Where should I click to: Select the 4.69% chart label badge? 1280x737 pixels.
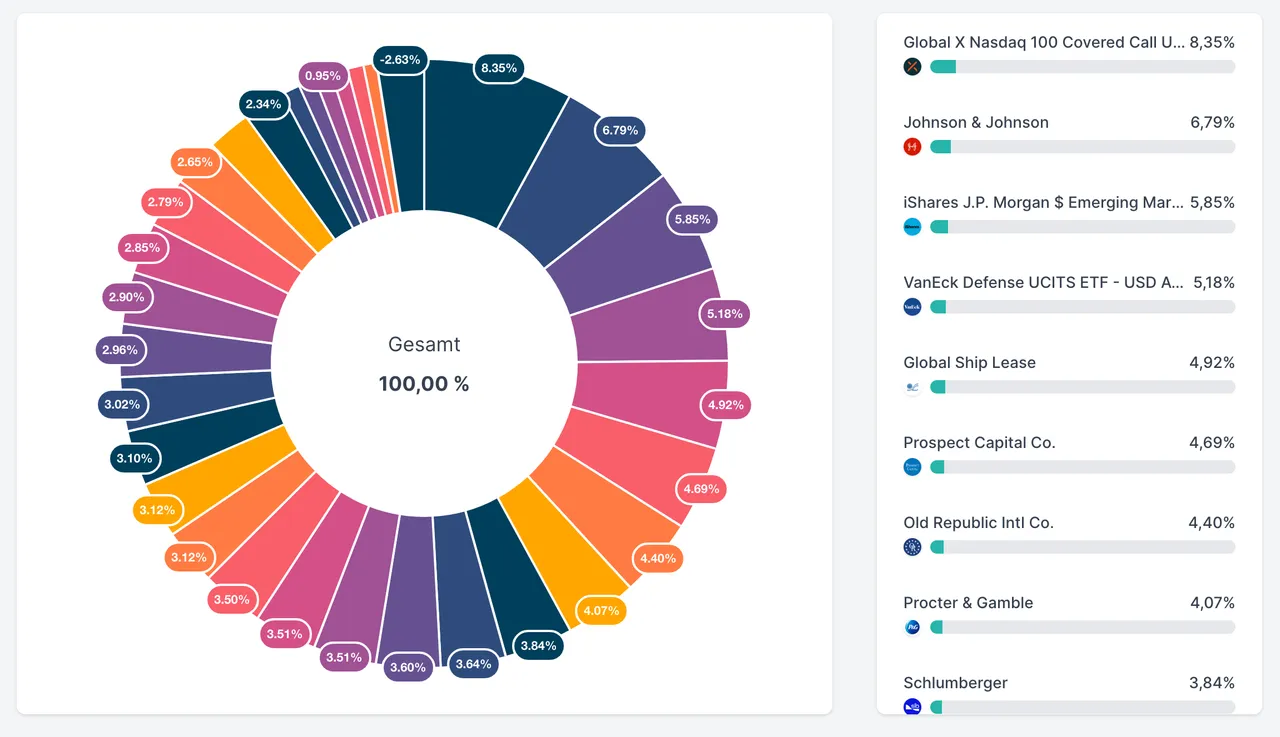(701, 489)
